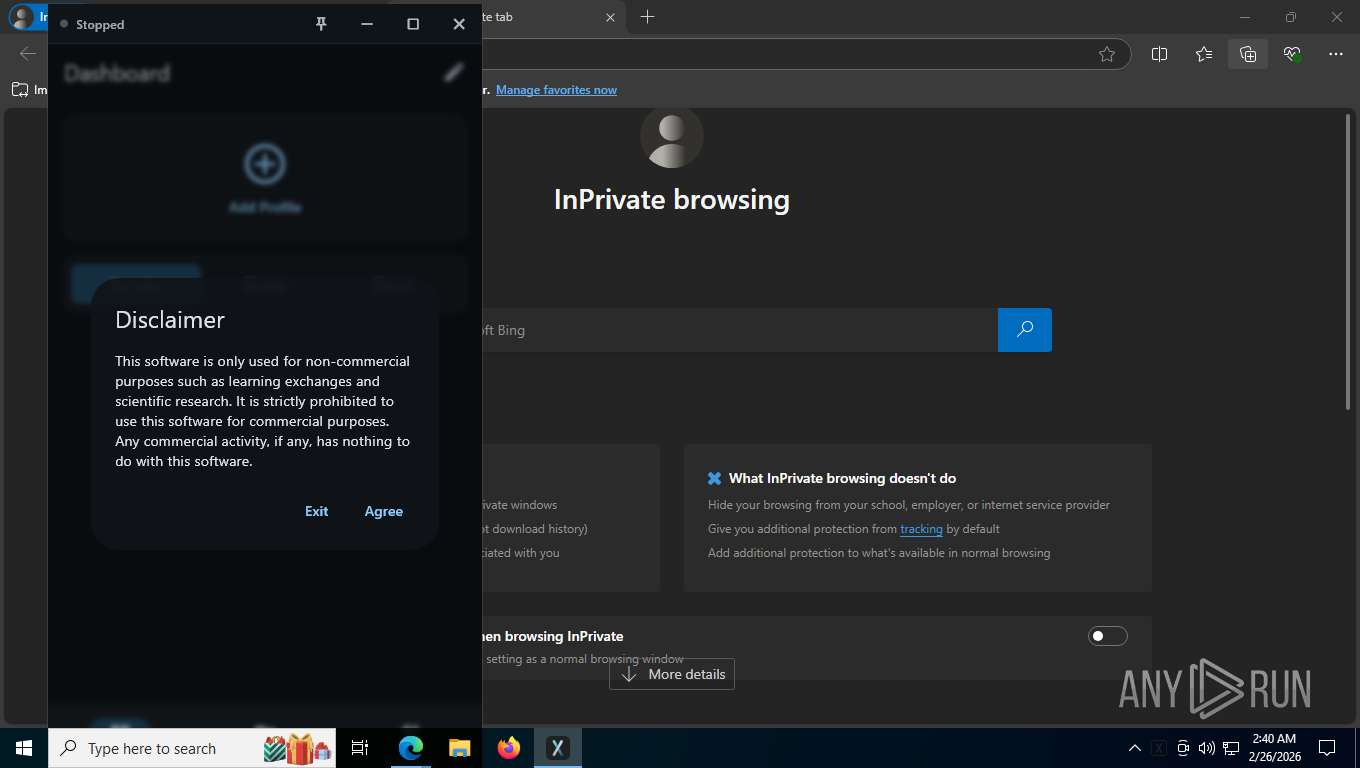Open Edge split screen view
The image size is (1360, 768).
pos(1160,54)
